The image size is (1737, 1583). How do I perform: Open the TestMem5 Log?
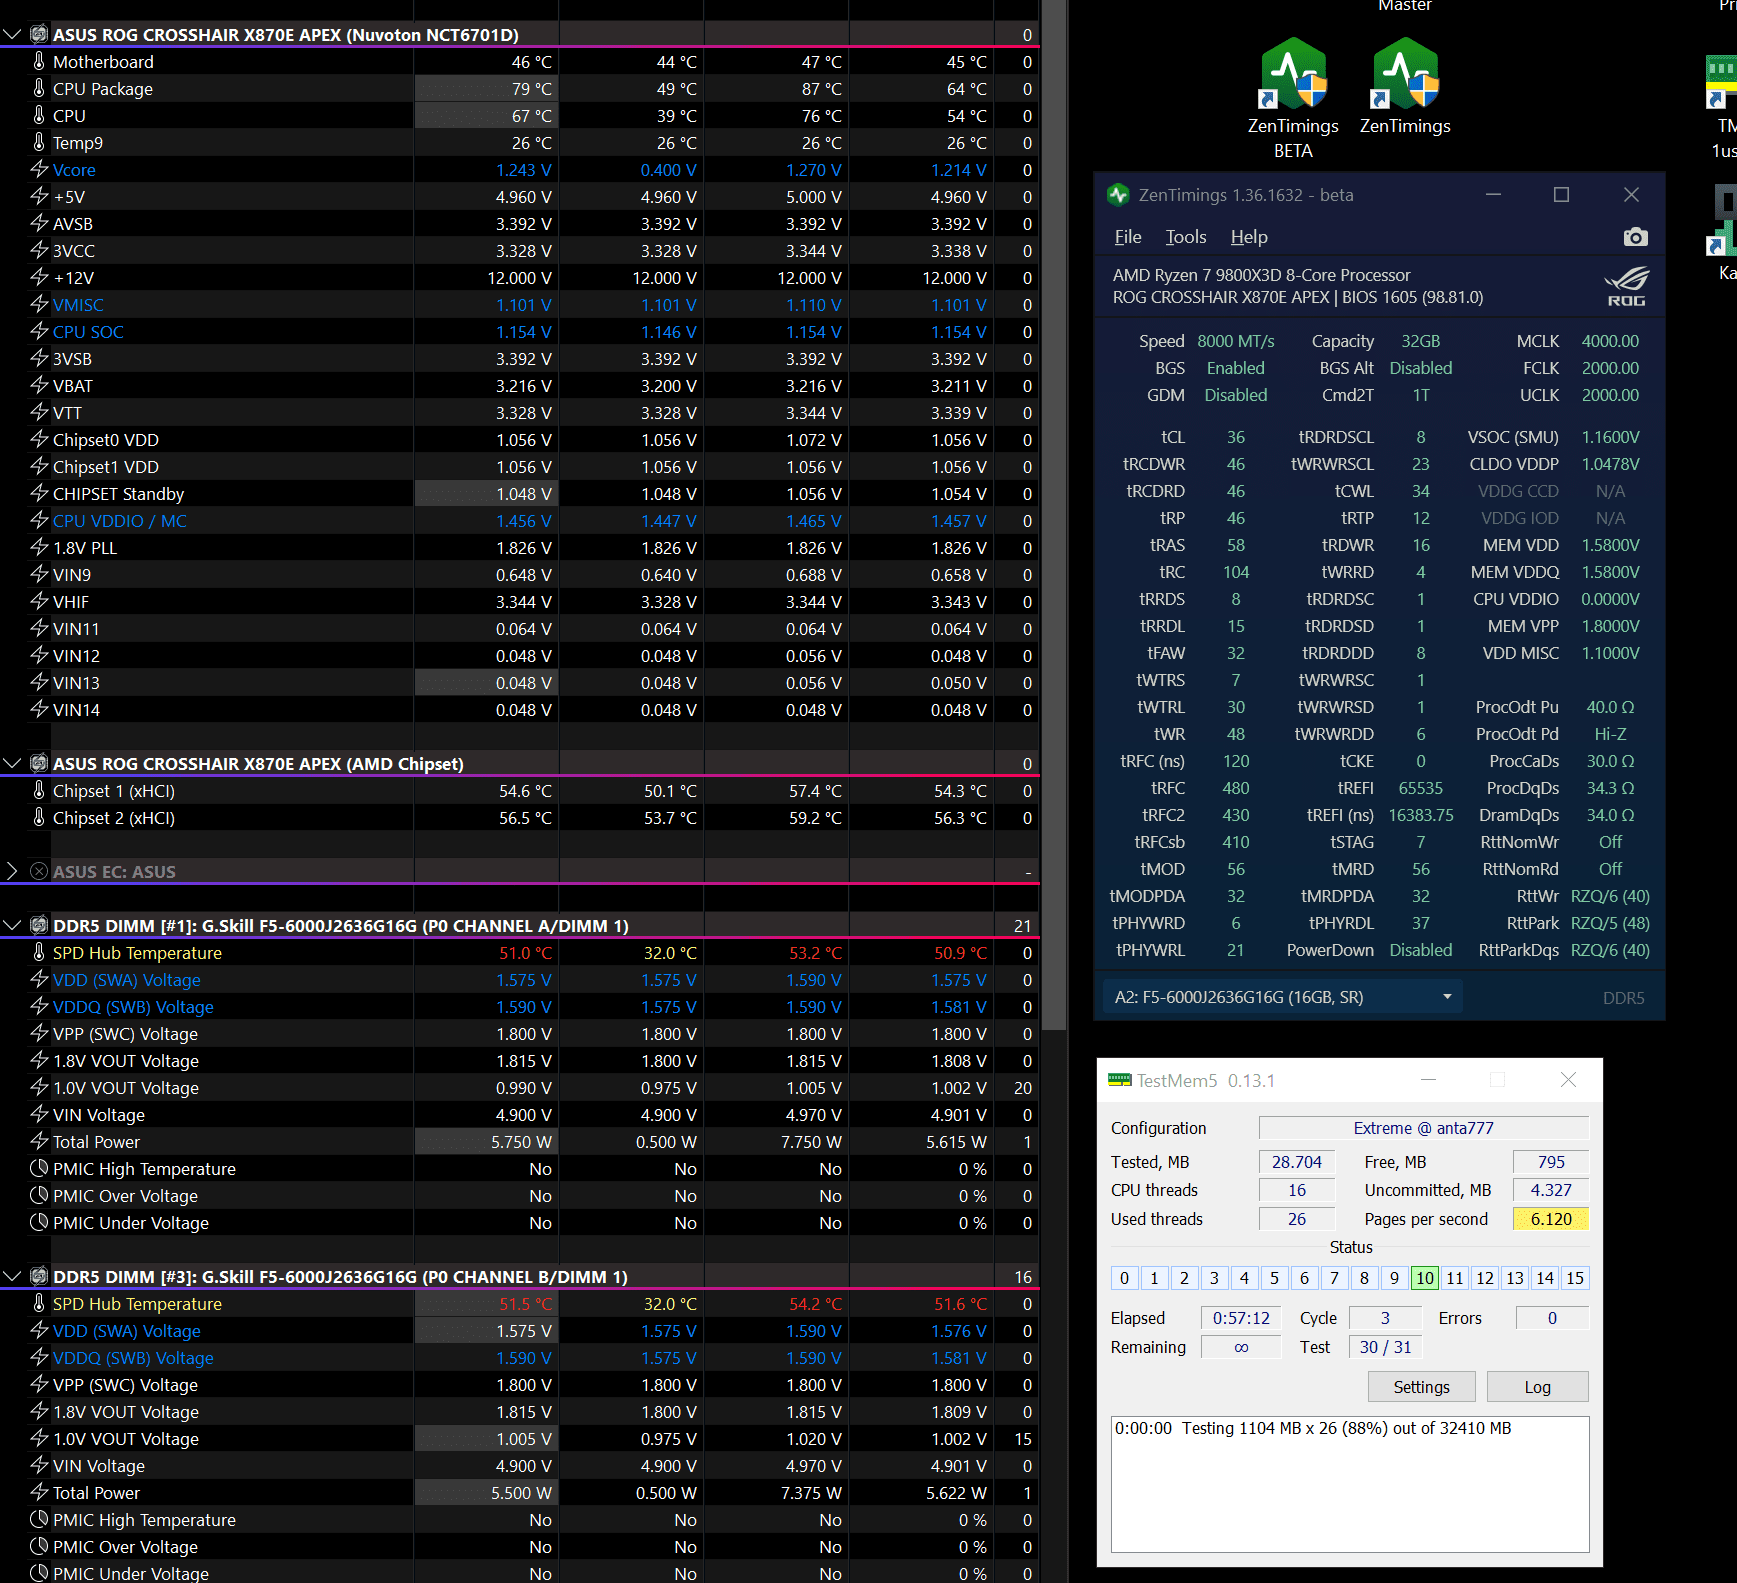(x=1537, y=1387)
